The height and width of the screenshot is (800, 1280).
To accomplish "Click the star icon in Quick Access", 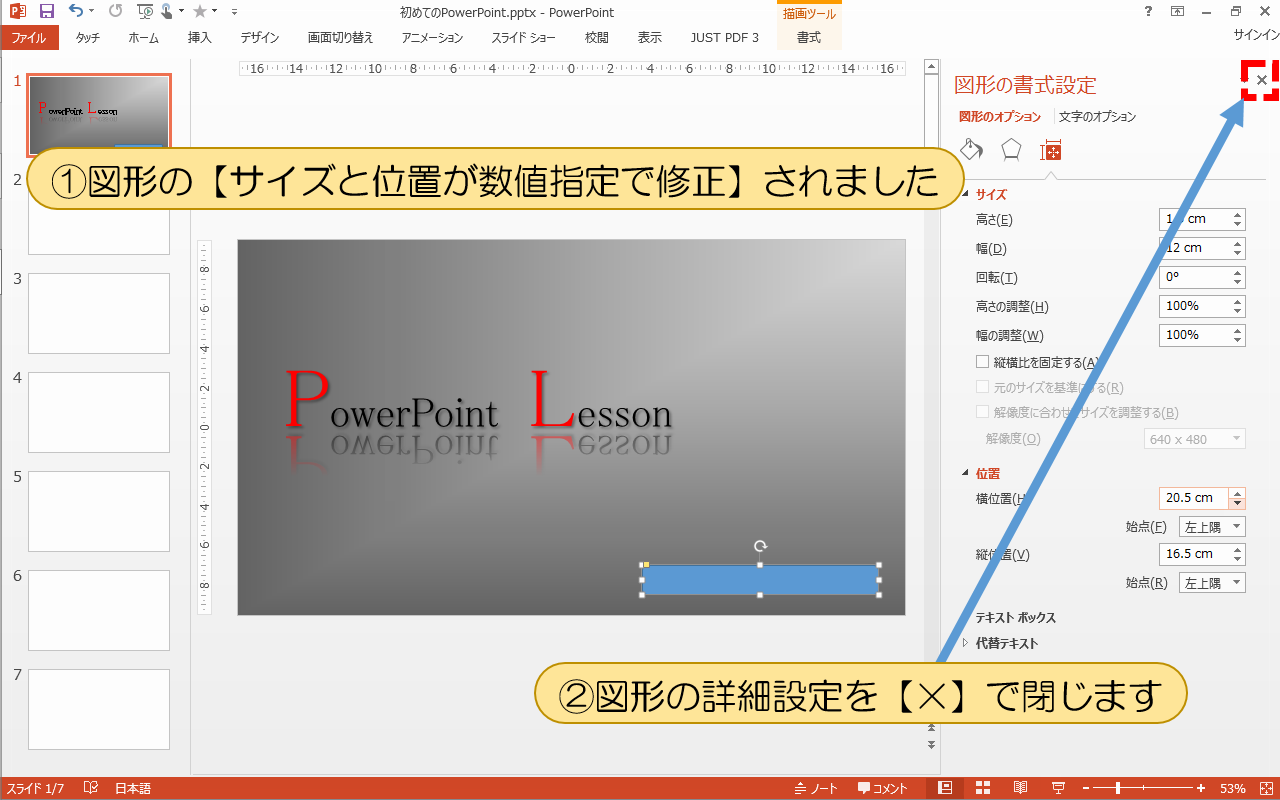I will 199,12.
